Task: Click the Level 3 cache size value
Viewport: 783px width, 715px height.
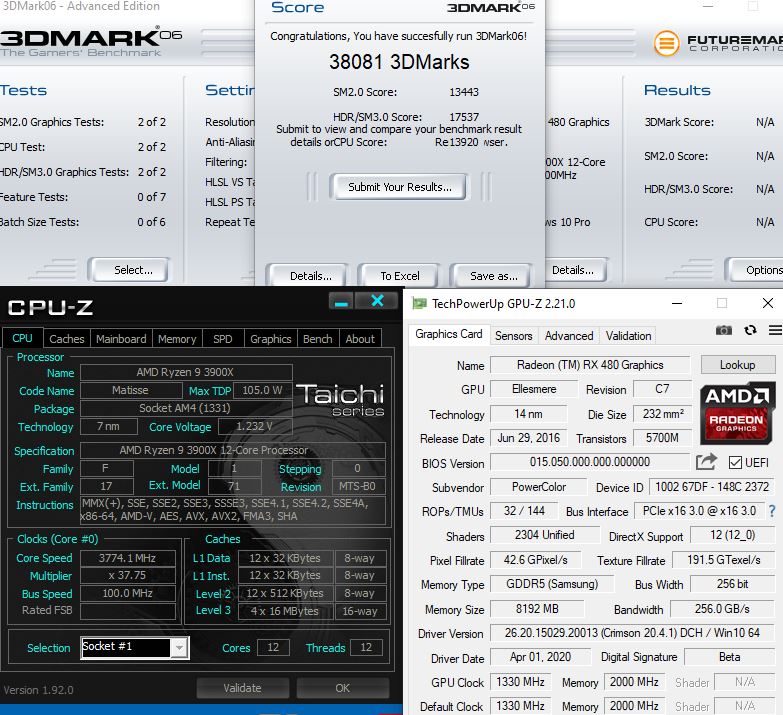Action: tap(285, 611)
